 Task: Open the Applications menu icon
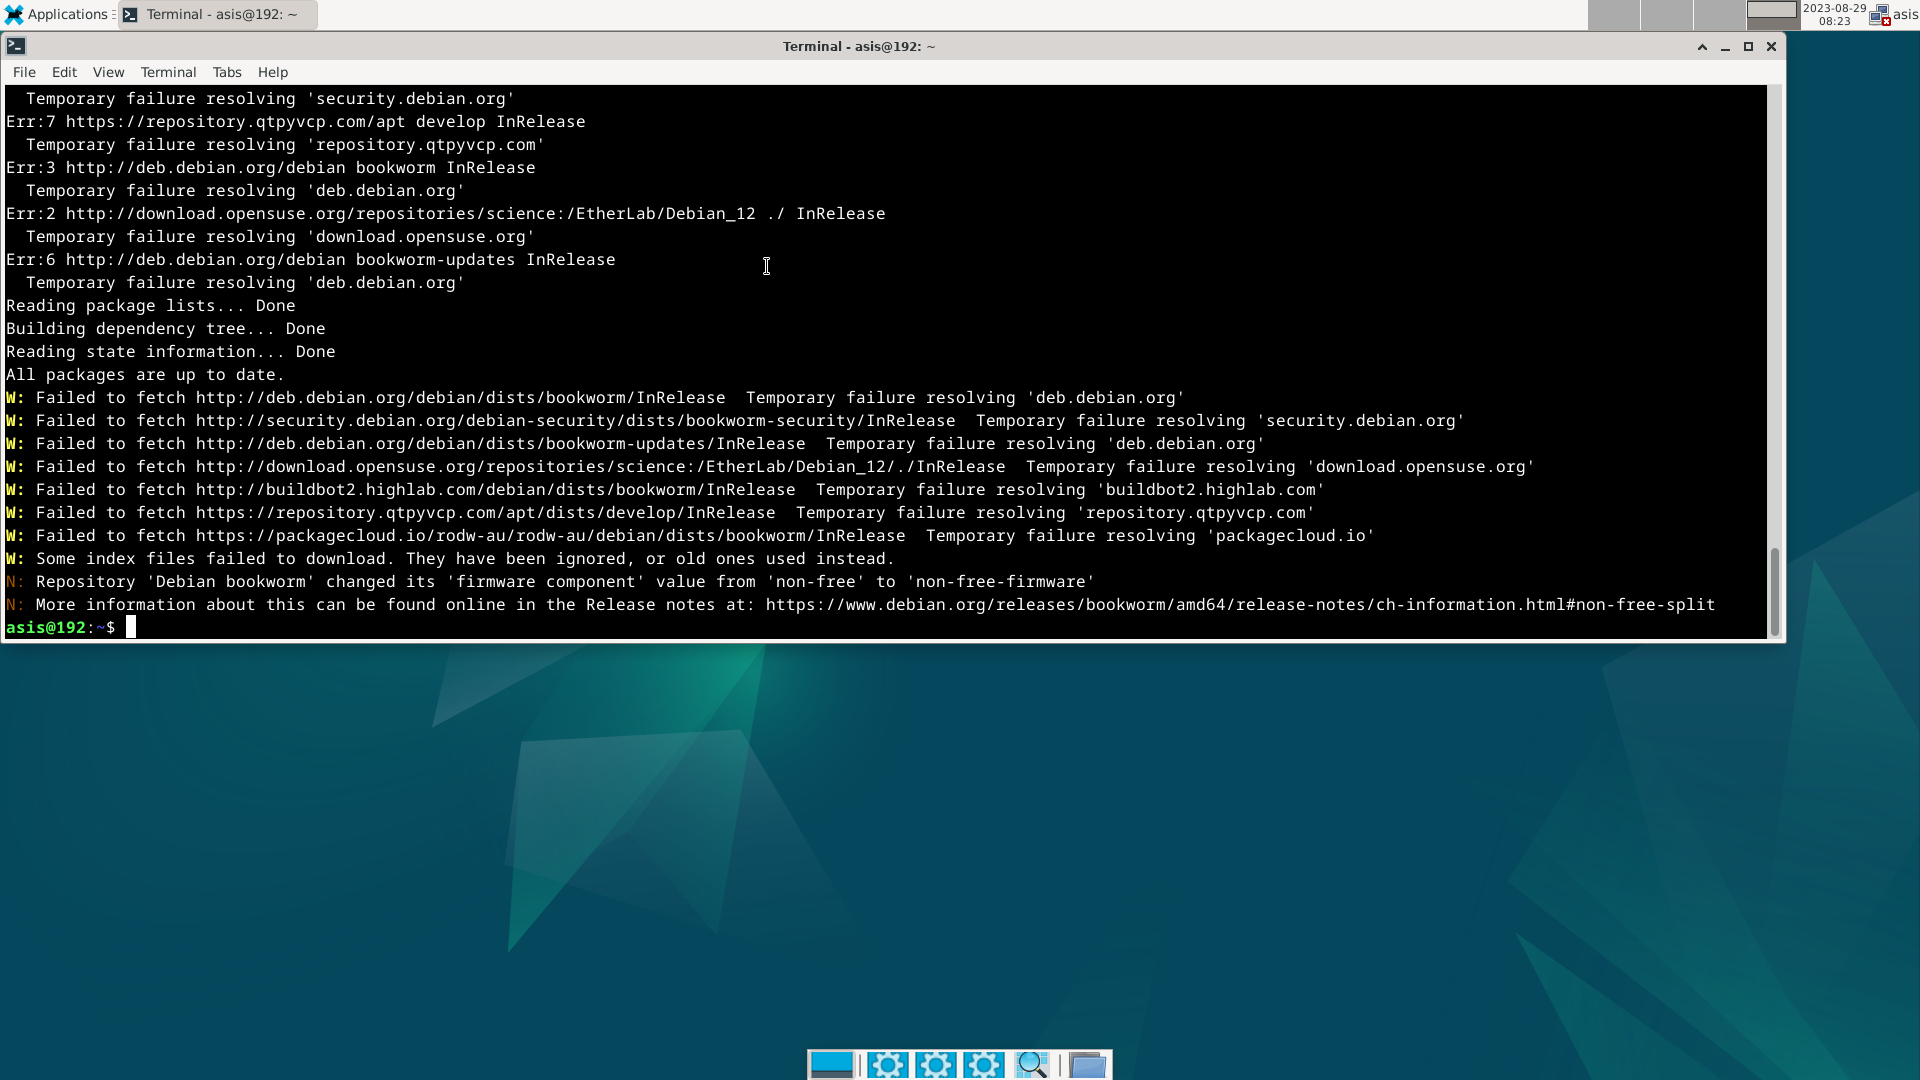pos(14,14)
